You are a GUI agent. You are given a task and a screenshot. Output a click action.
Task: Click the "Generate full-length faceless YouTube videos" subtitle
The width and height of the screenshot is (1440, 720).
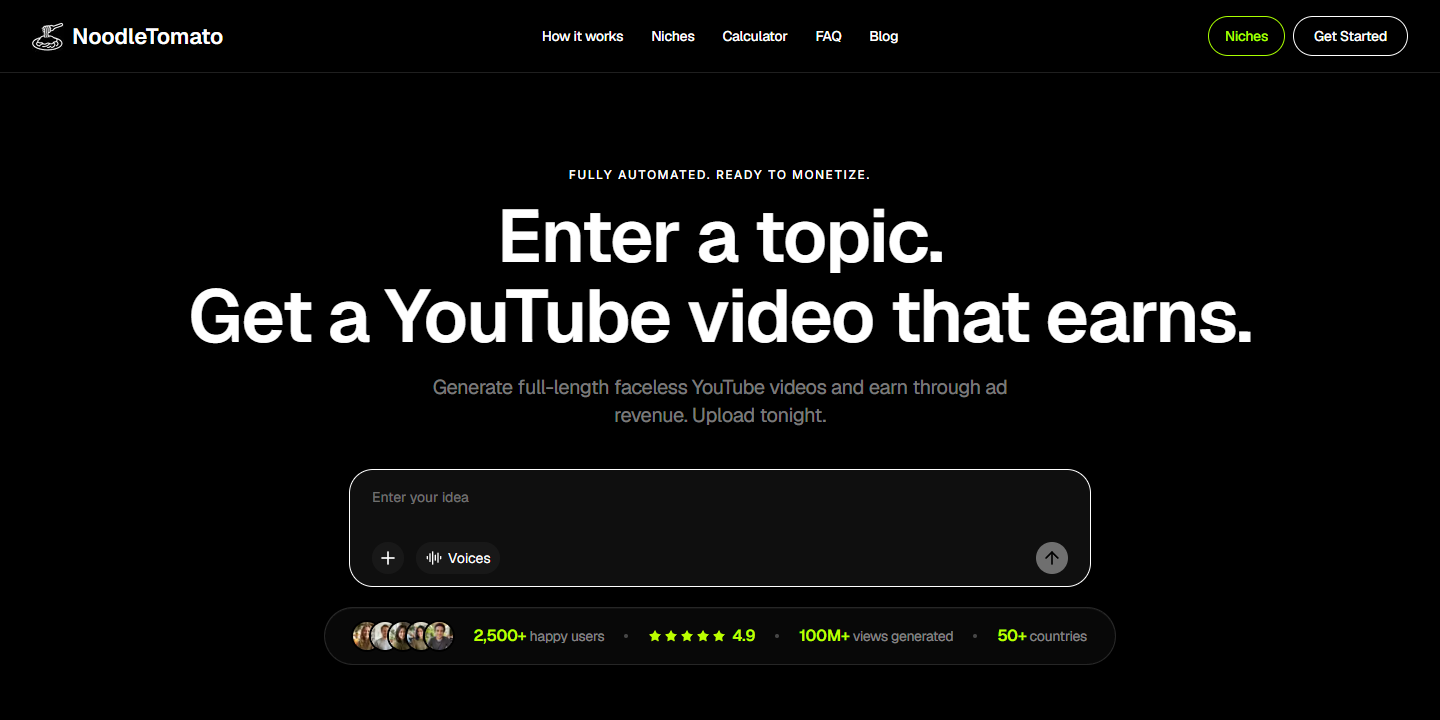click(720, 401)
